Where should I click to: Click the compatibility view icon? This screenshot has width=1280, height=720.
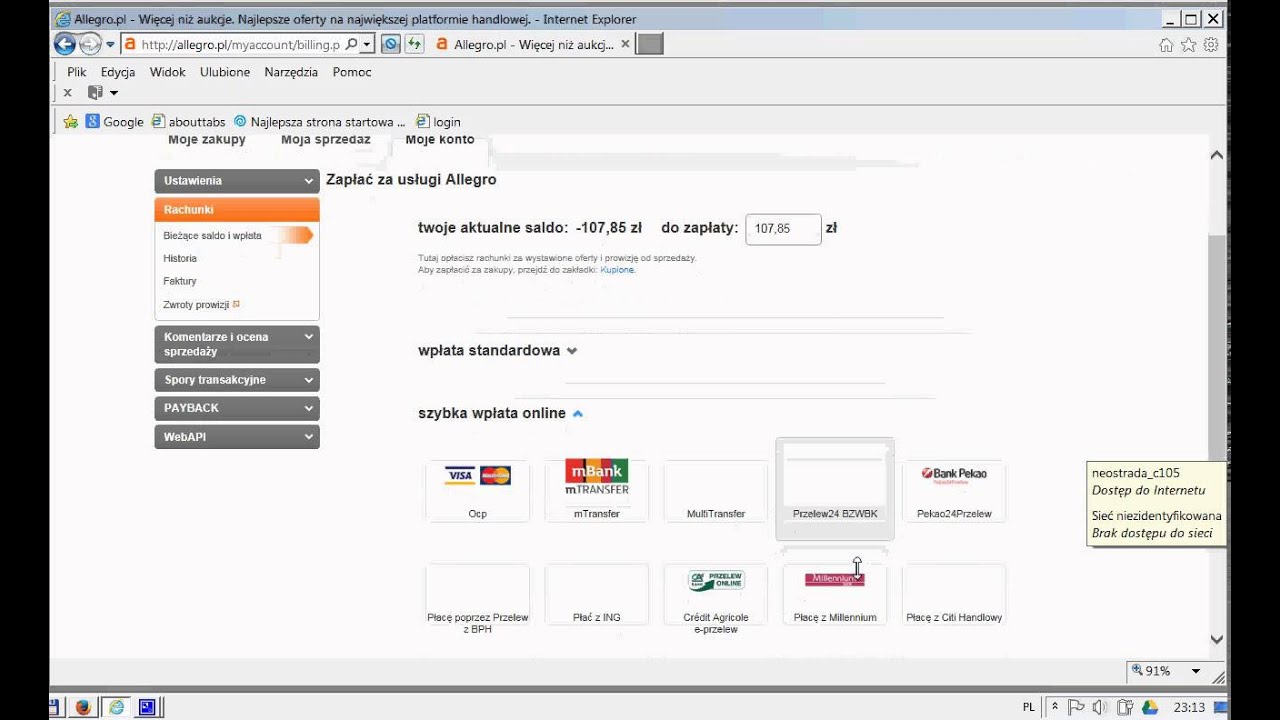[x=391, y=44]
